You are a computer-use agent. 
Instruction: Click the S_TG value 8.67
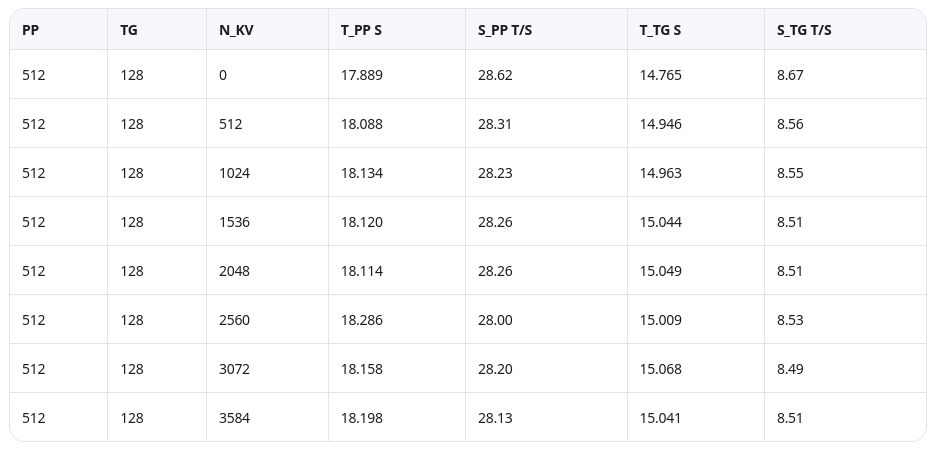point(790,75)
